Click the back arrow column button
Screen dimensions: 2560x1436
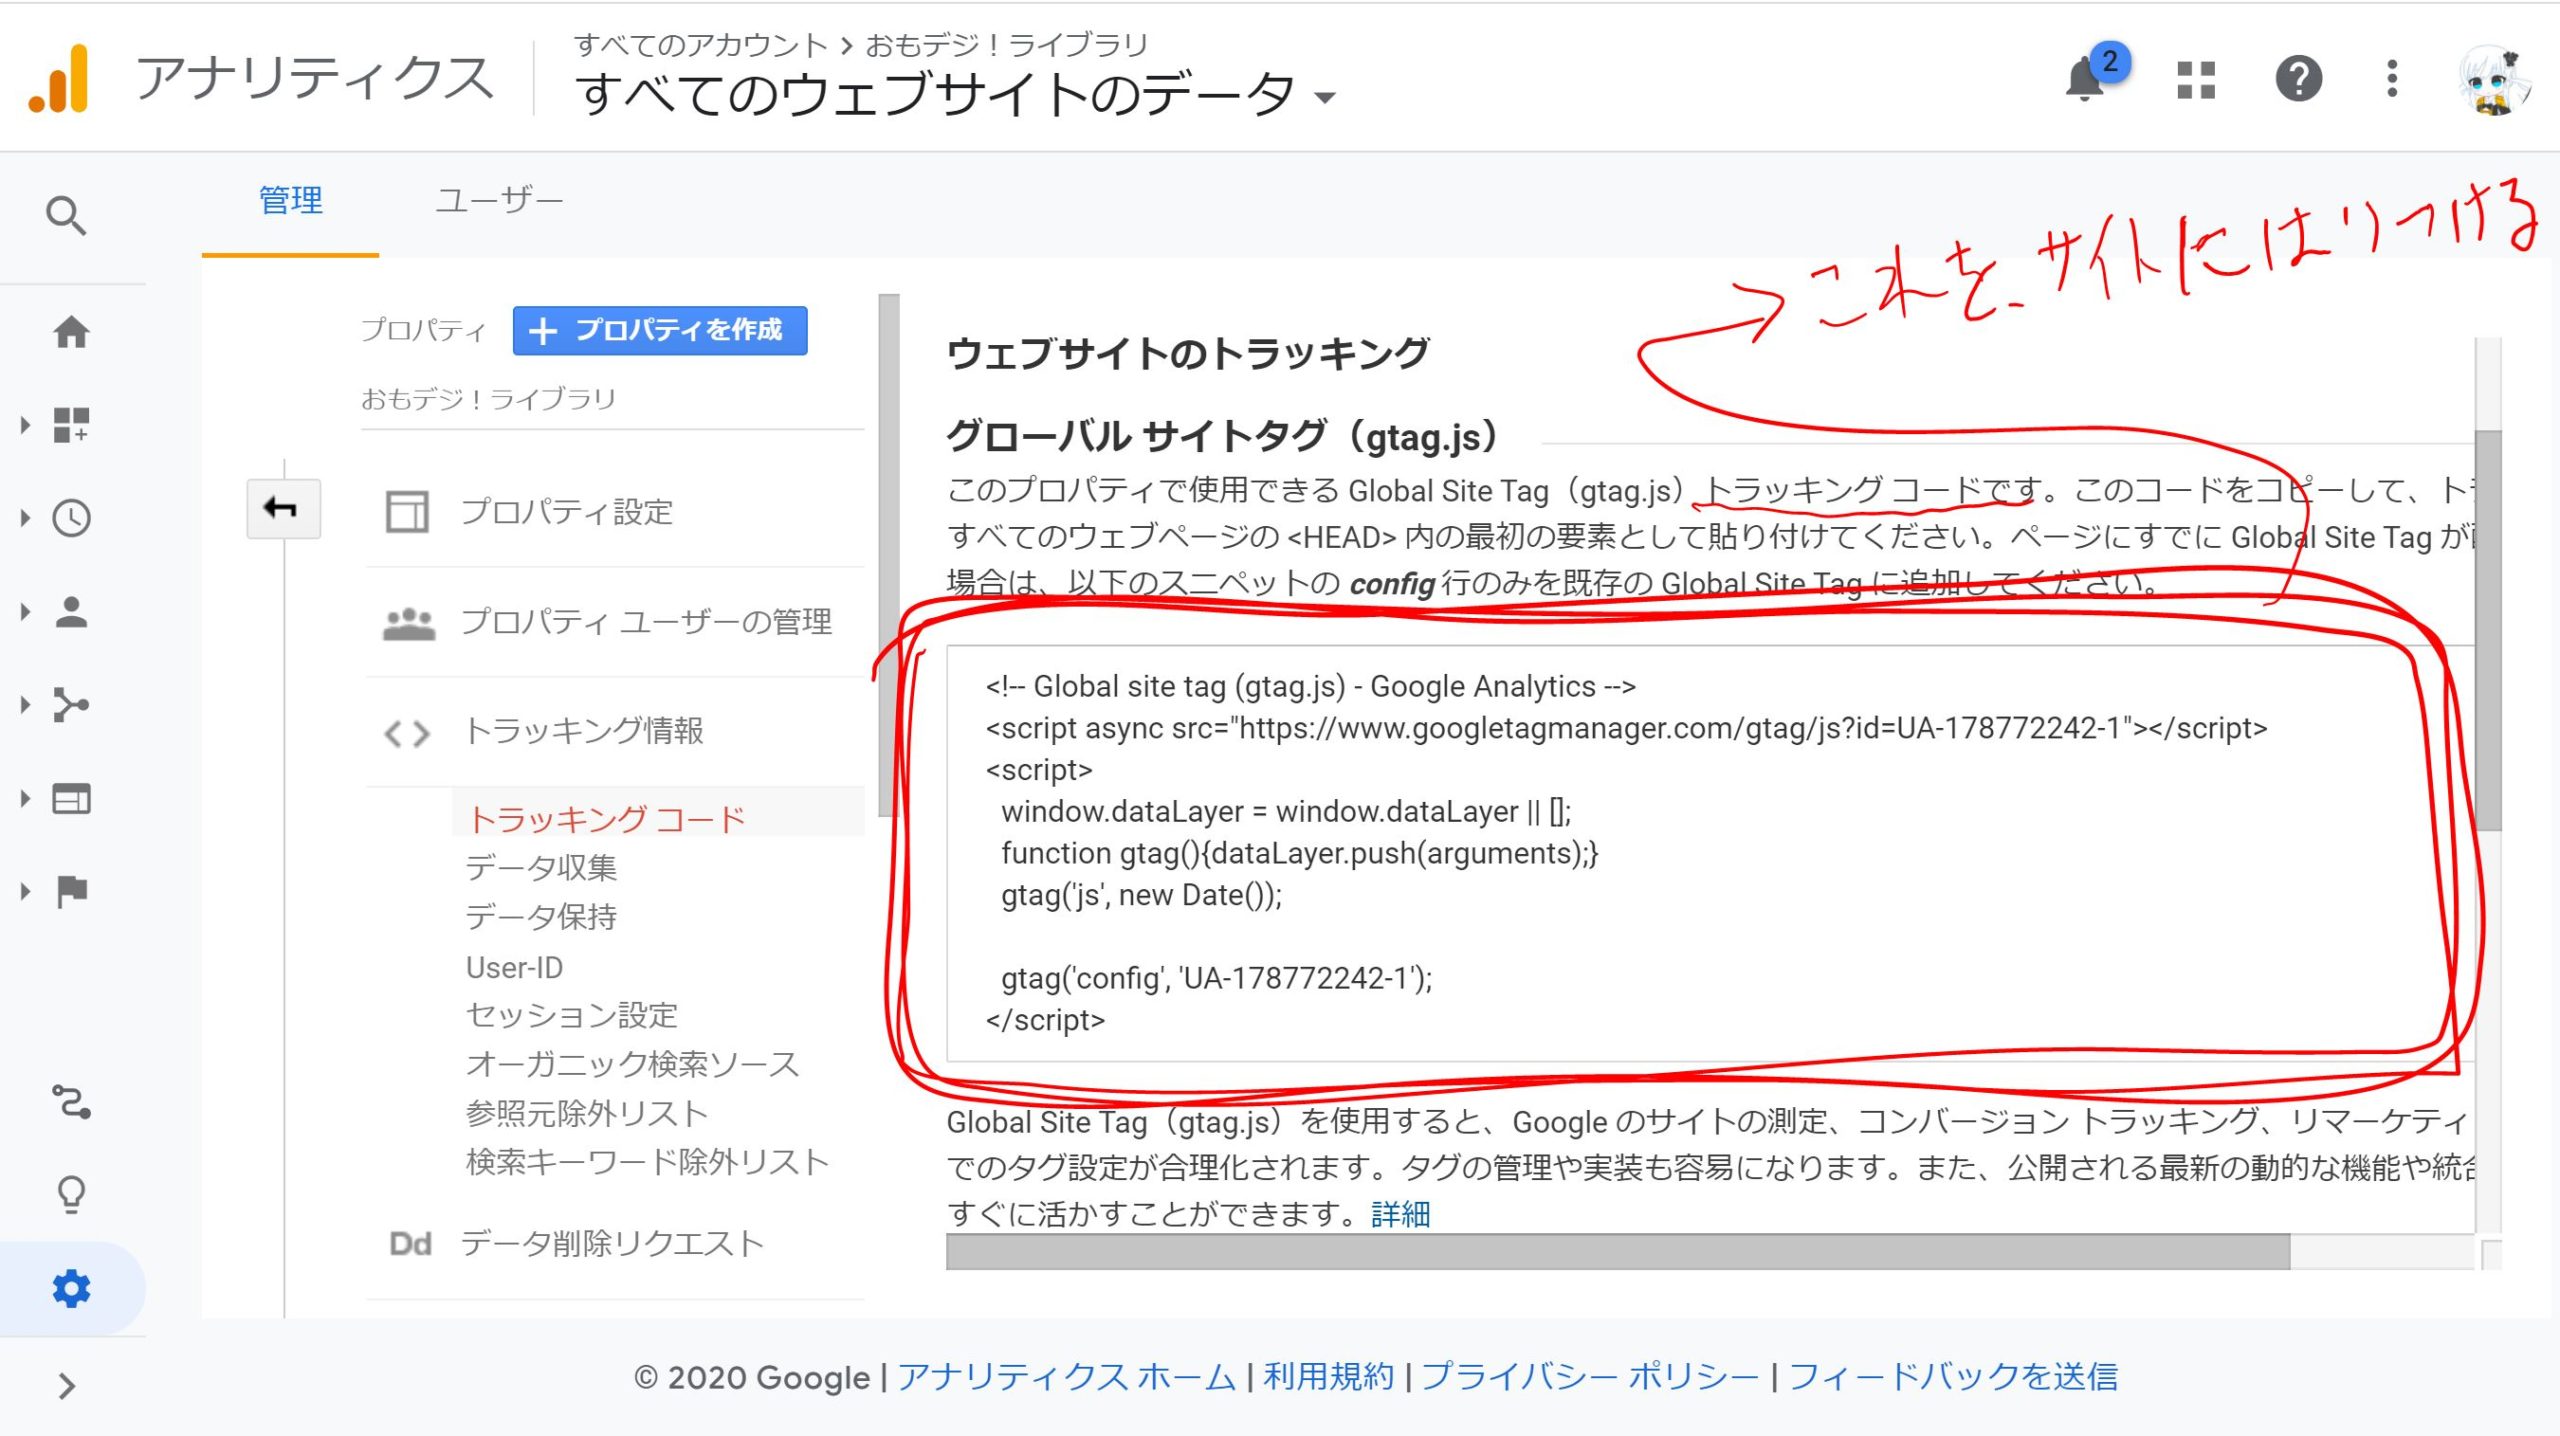283,509
